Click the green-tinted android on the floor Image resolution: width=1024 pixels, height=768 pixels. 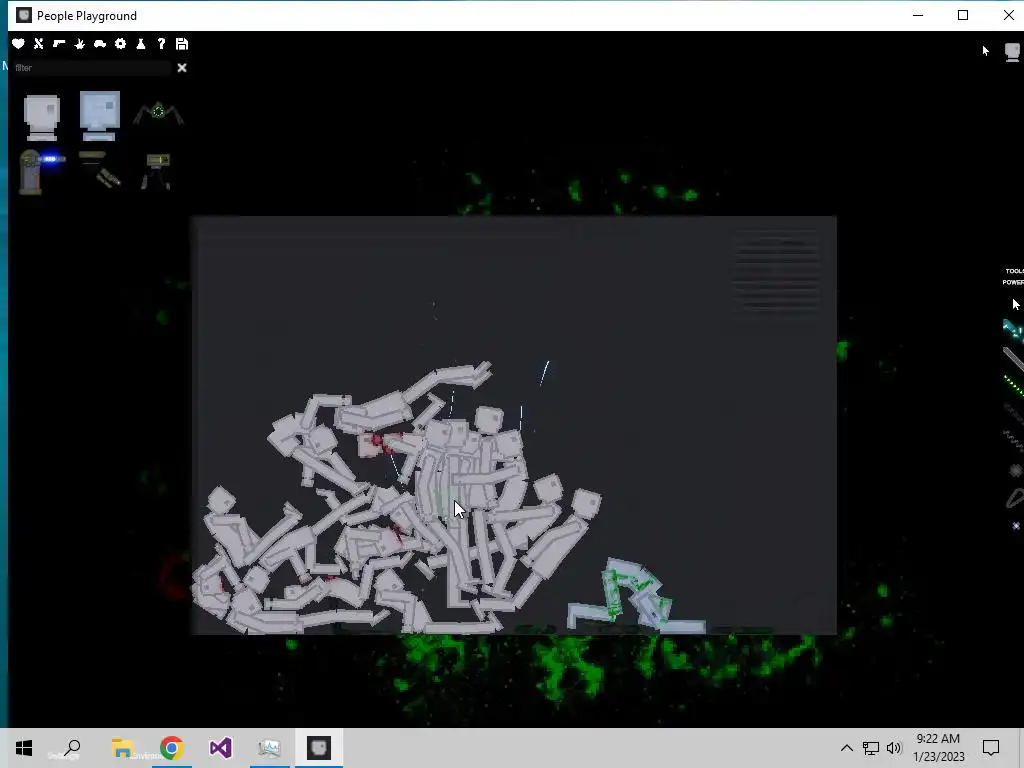click(638, 596)
